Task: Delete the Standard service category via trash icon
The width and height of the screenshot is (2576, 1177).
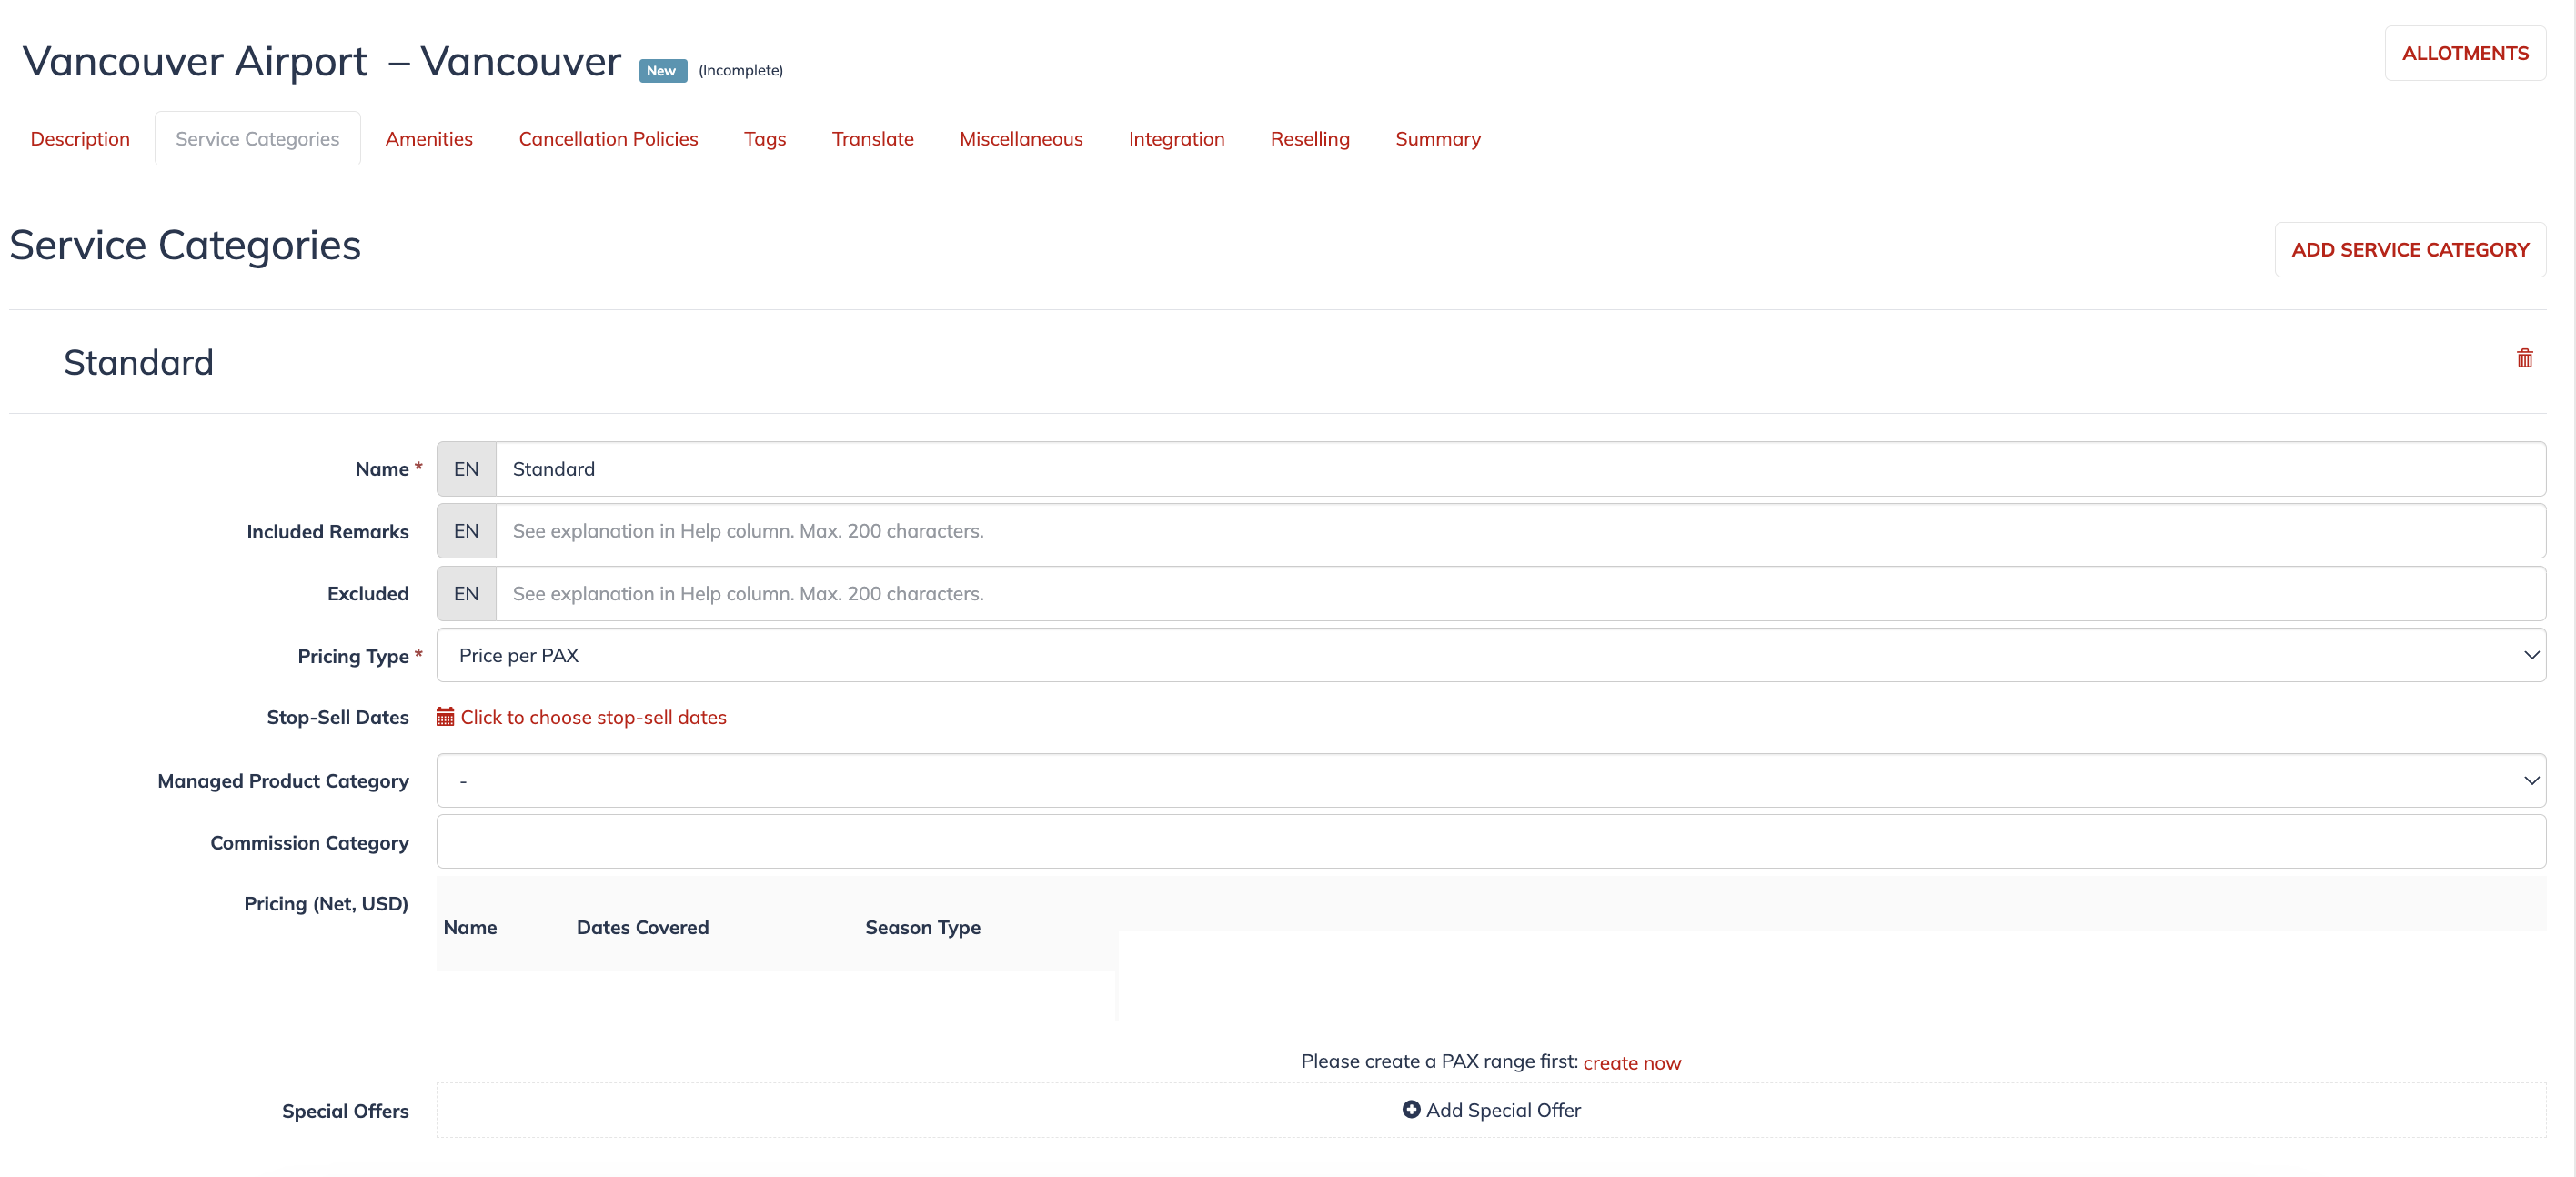Action: pos(2524,358)
